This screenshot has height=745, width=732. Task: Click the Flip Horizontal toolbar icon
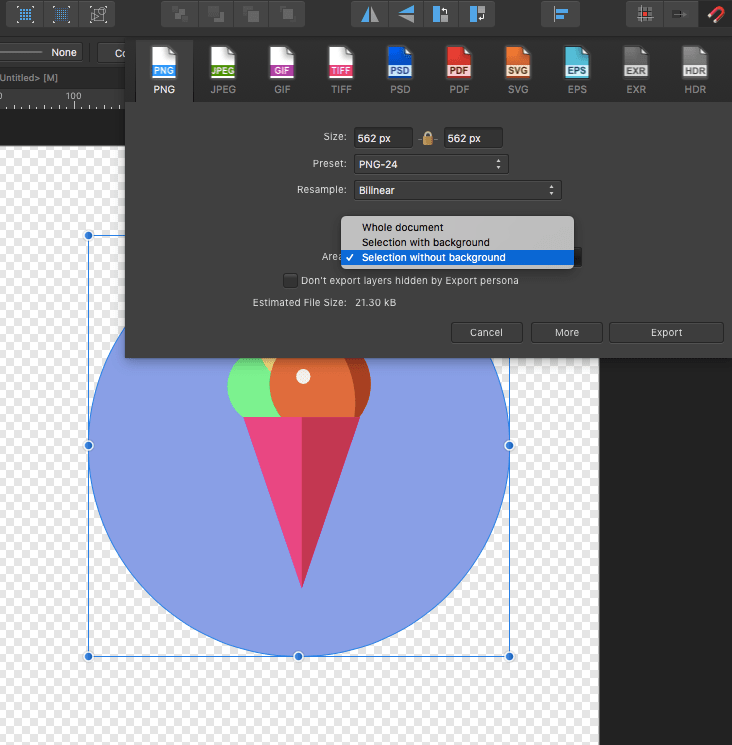pos(370,14)
